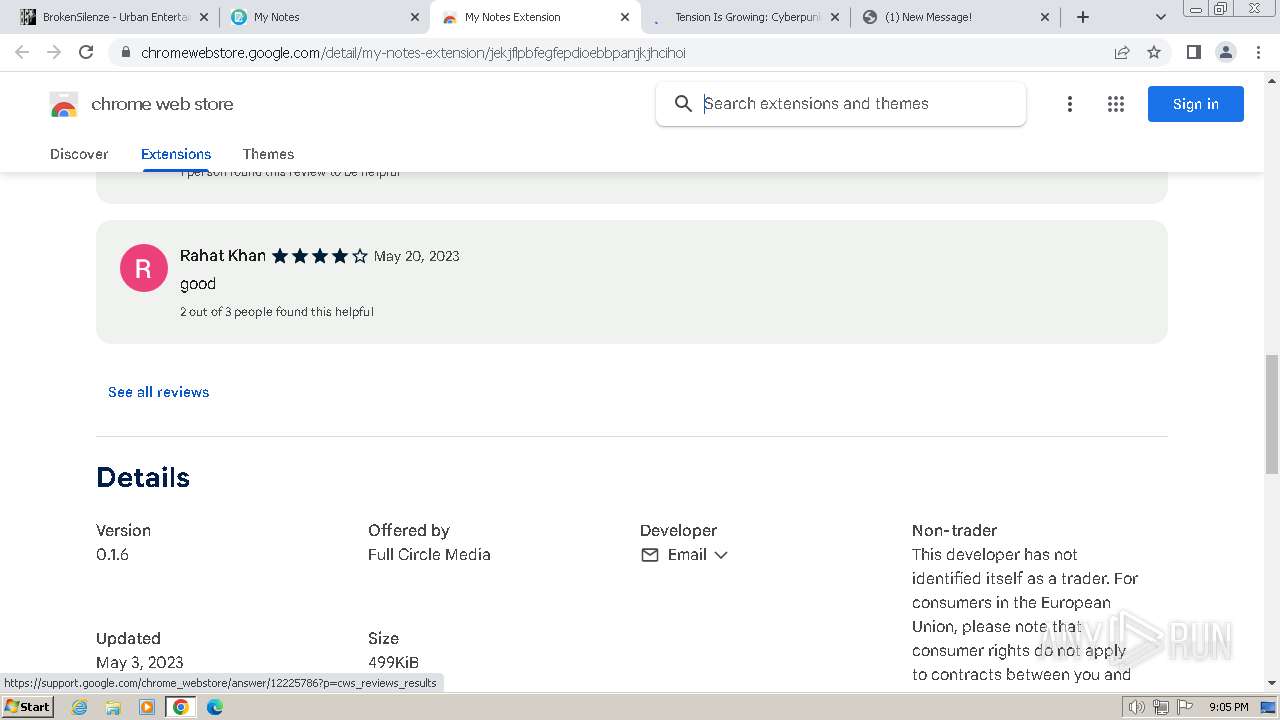Click the volume icon in system tray
Screen dimensions: 1280x720
click(1137, 707)
